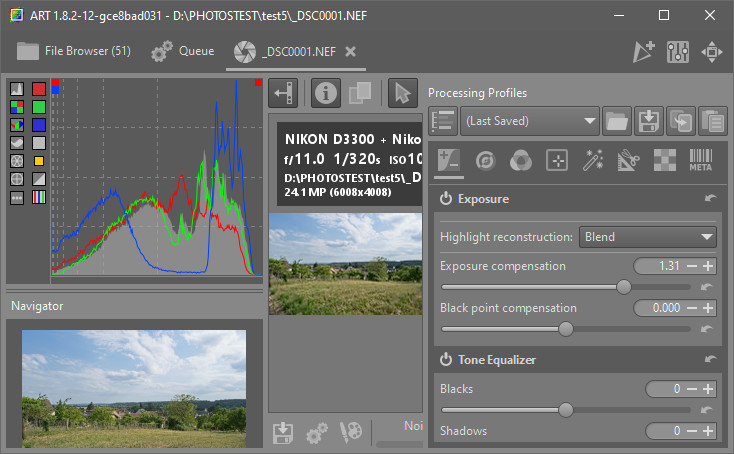The height and width of the screenshot is (454, 734).
Task: Save current processing profile
Action: [649, 121]
